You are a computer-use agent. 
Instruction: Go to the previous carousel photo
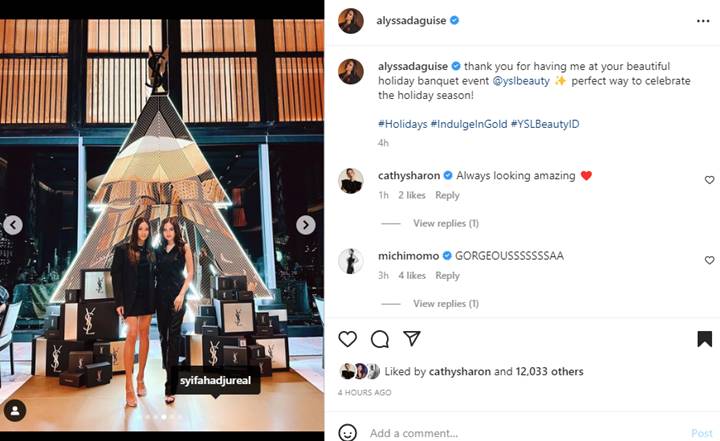[13, 225]
